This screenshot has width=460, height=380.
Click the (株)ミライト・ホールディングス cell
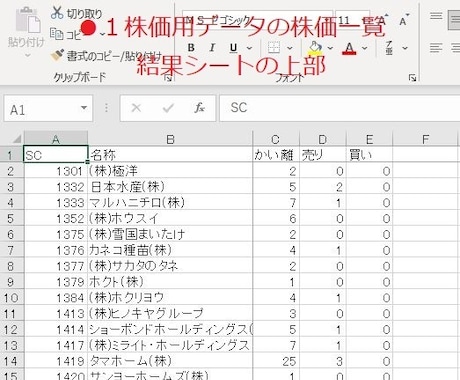pyautogui.click(x=170, y=345)
